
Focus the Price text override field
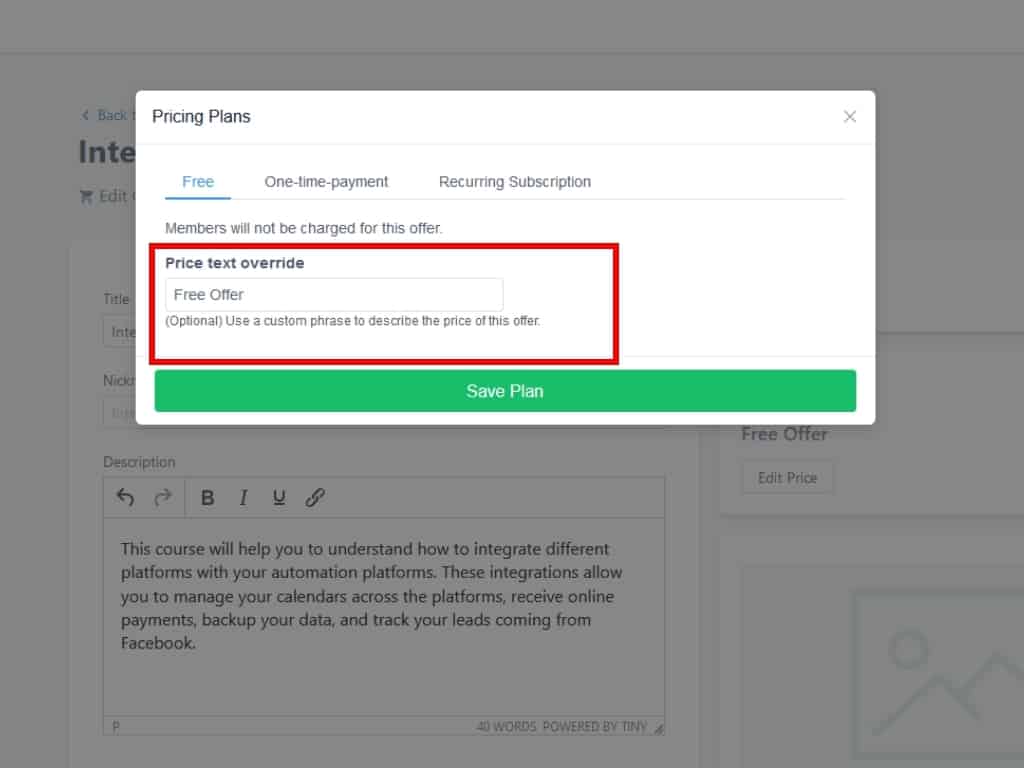tap(334, 295)
